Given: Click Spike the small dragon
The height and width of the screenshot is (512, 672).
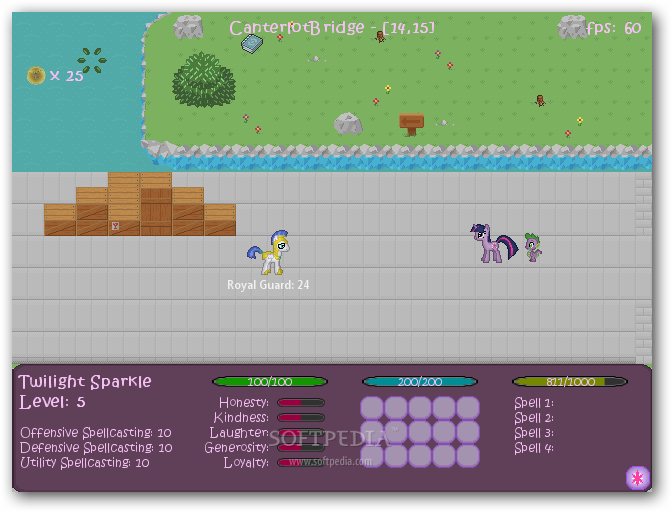Looking at the screenshot, I should tap(533, 248).
